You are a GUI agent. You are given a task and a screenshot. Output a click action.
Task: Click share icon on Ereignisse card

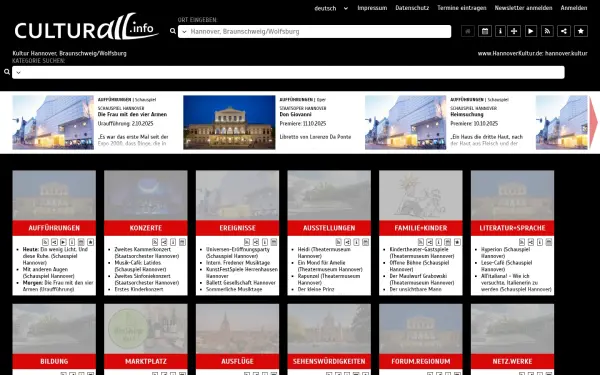[256, 242]
